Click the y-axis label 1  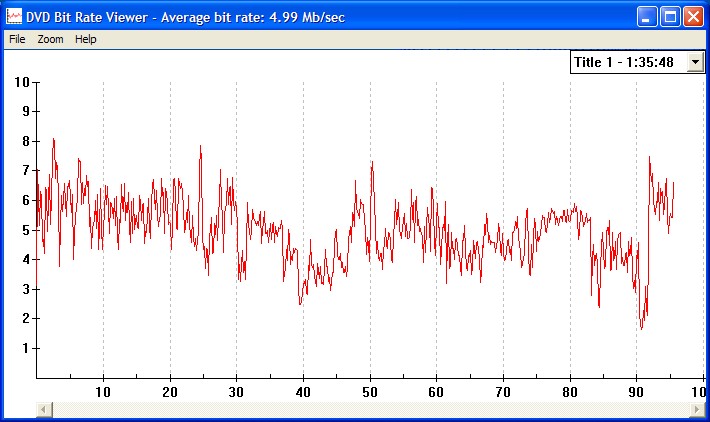[x=26, y=348]
